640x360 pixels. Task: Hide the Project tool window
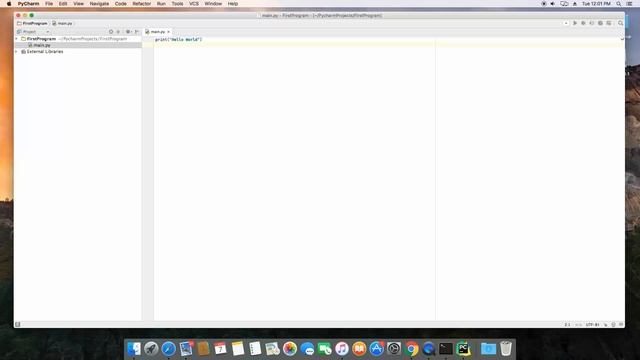coord(137,31)
